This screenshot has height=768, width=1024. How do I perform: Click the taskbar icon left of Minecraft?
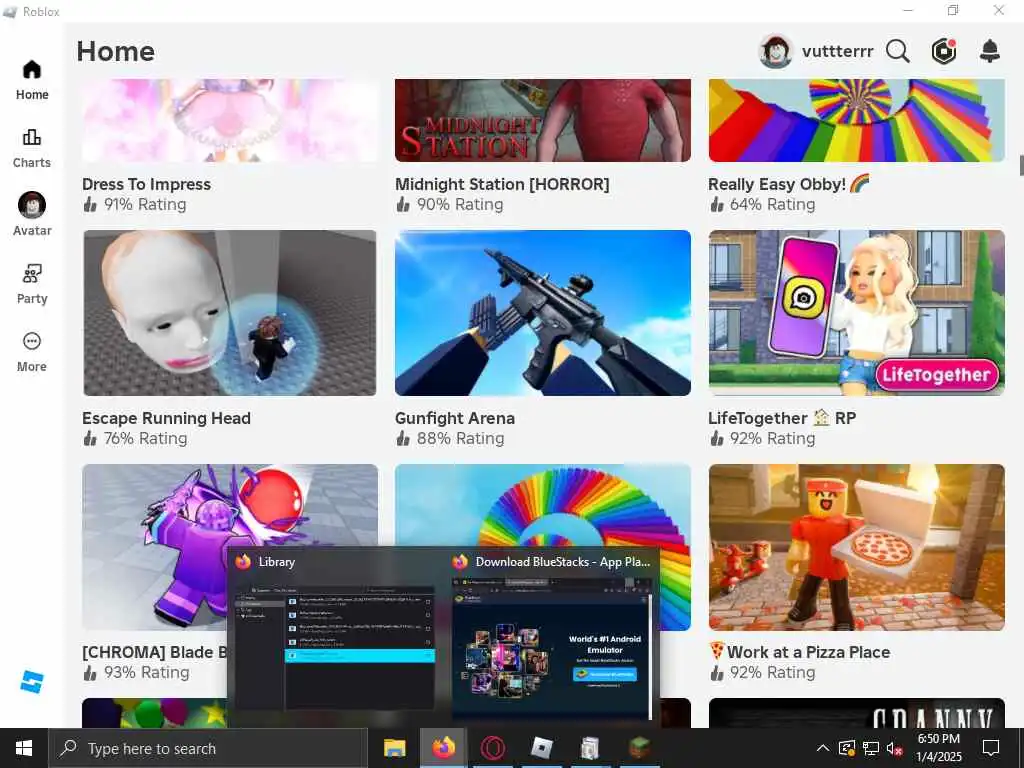point(590,748)
